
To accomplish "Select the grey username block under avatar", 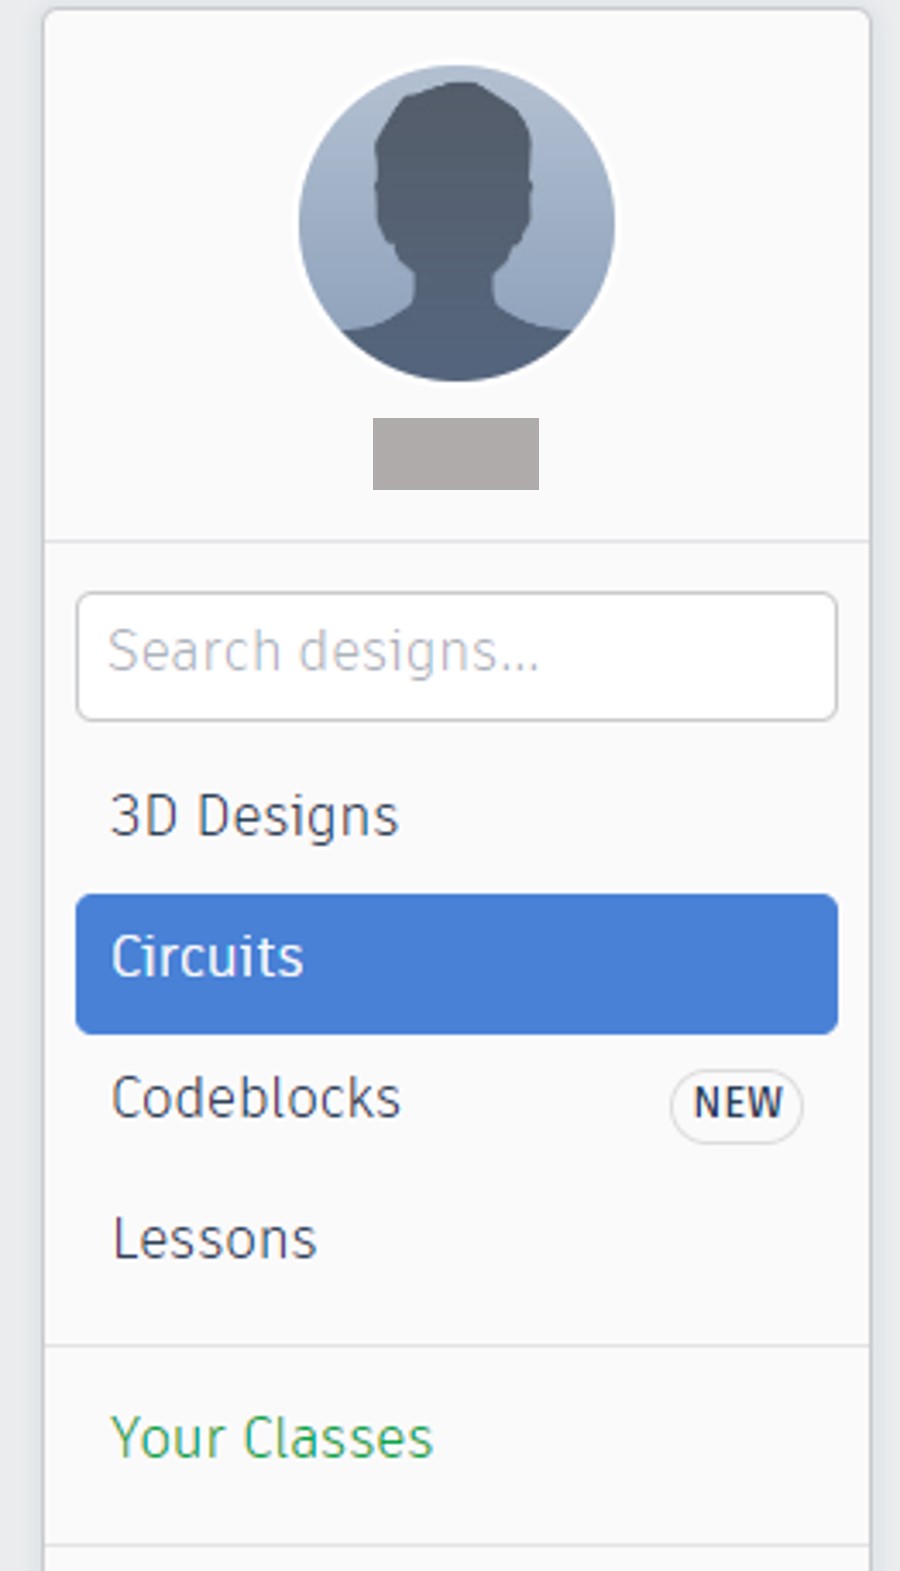I will (x=456, y=454).
